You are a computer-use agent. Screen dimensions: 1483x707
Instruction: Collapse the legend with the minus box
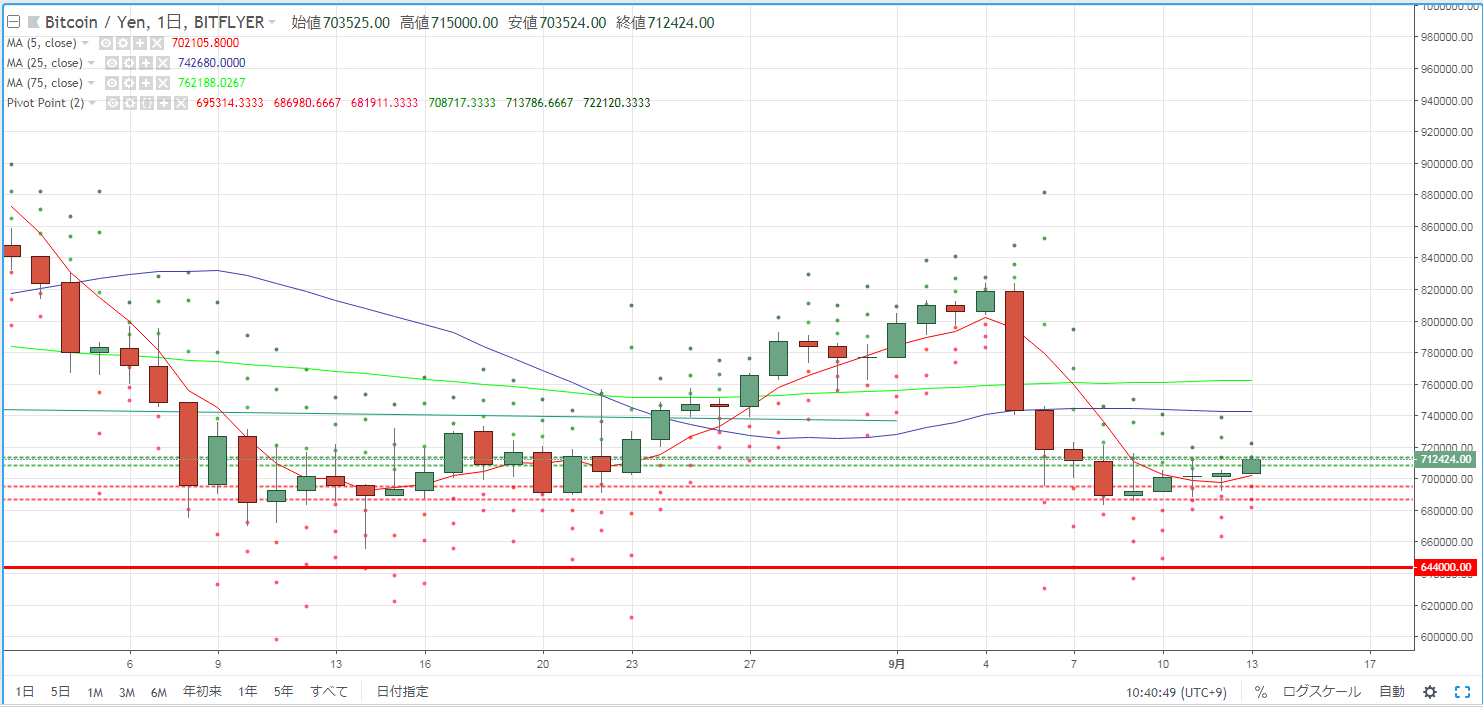[x=13, y=22]
